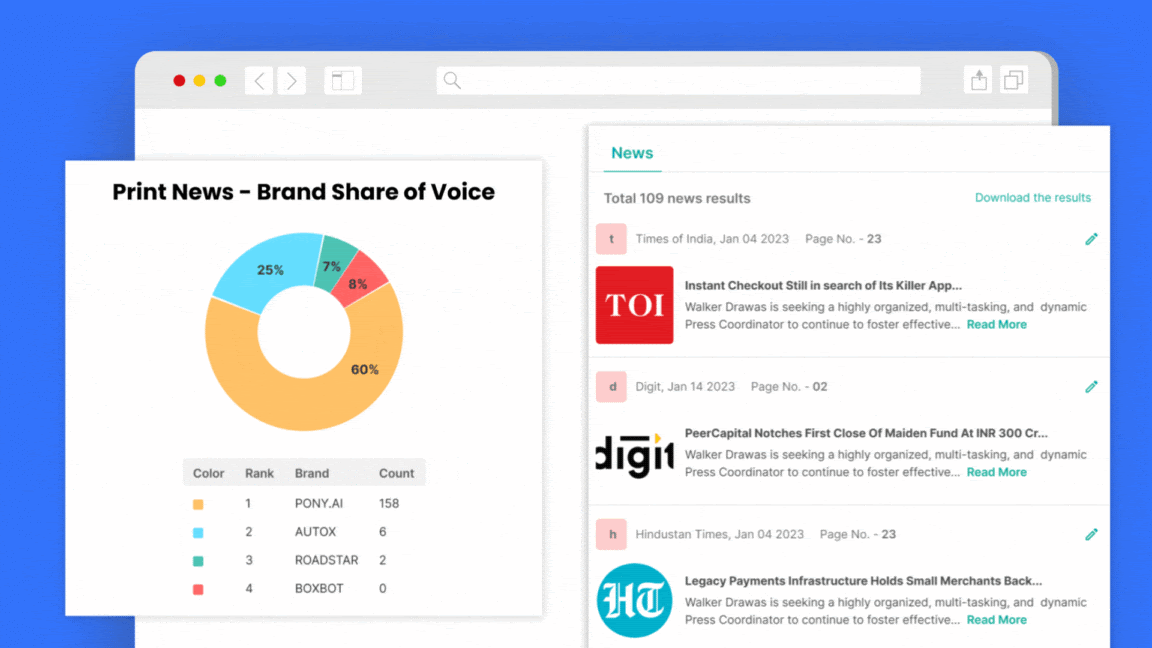1152x648 pixels.
Task: Click the 'h' source badge
Action: point(611,534)
